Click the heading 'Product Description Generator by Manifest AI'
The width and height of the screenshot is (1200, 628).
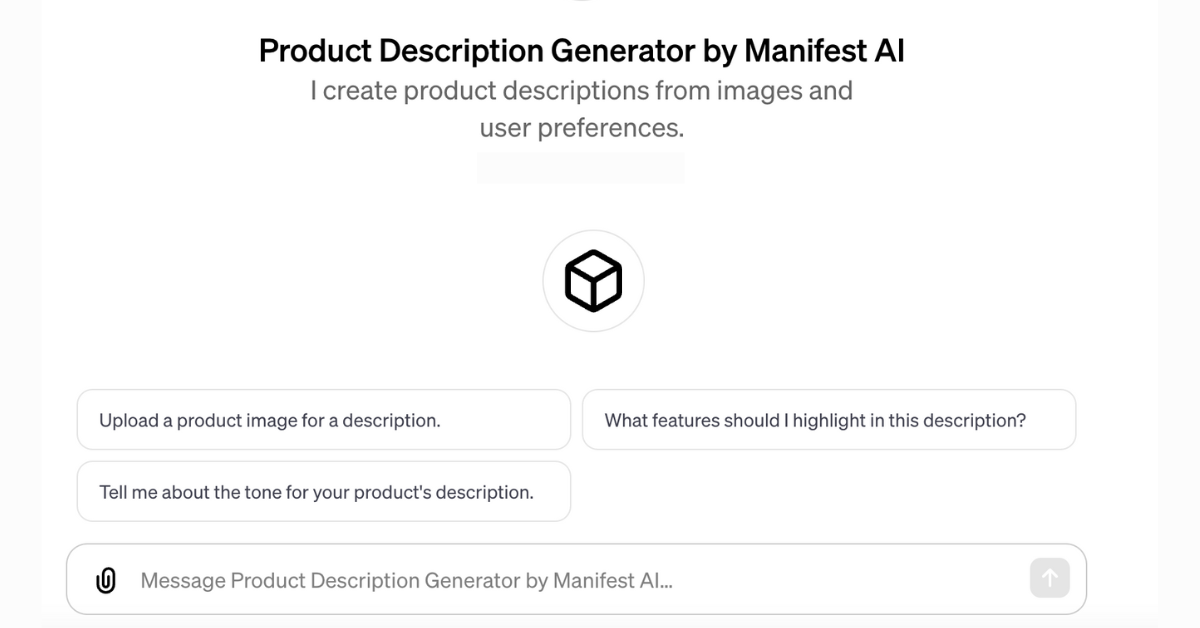pyautogui.click(x=581, y=50)
